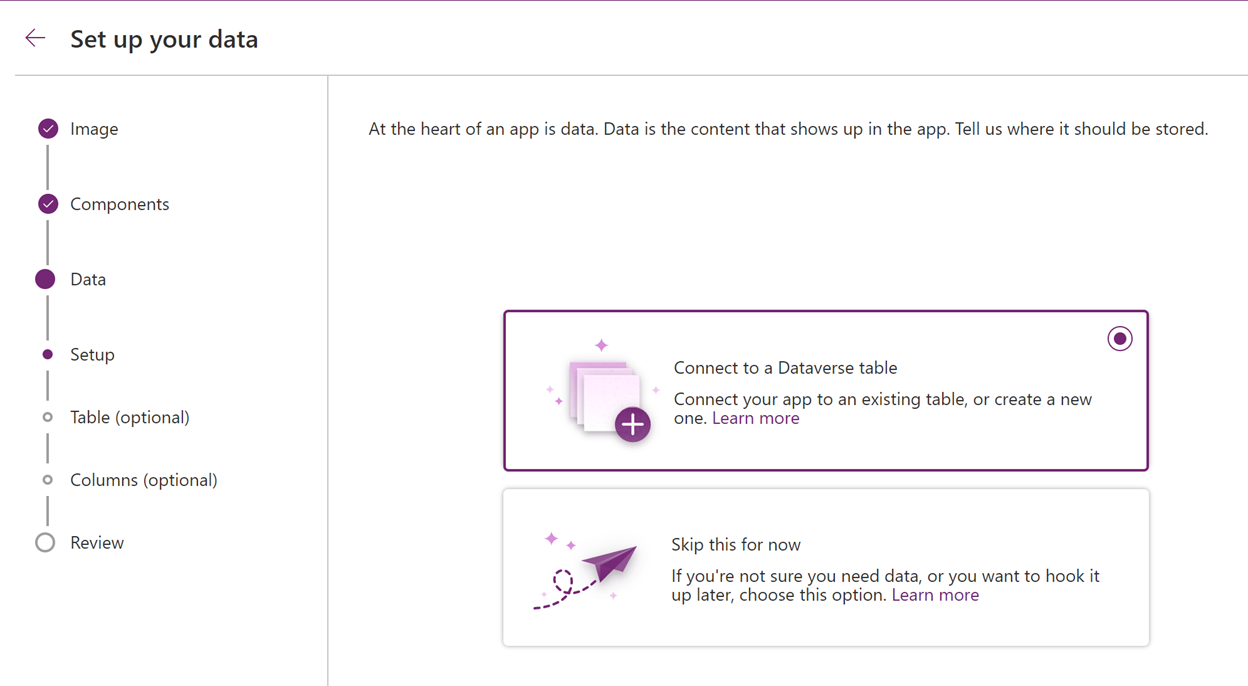Image resolution: width=1248 pixels, height=686 pixels.
Task: Jump to the Review step label
Action: pos(97,543)
